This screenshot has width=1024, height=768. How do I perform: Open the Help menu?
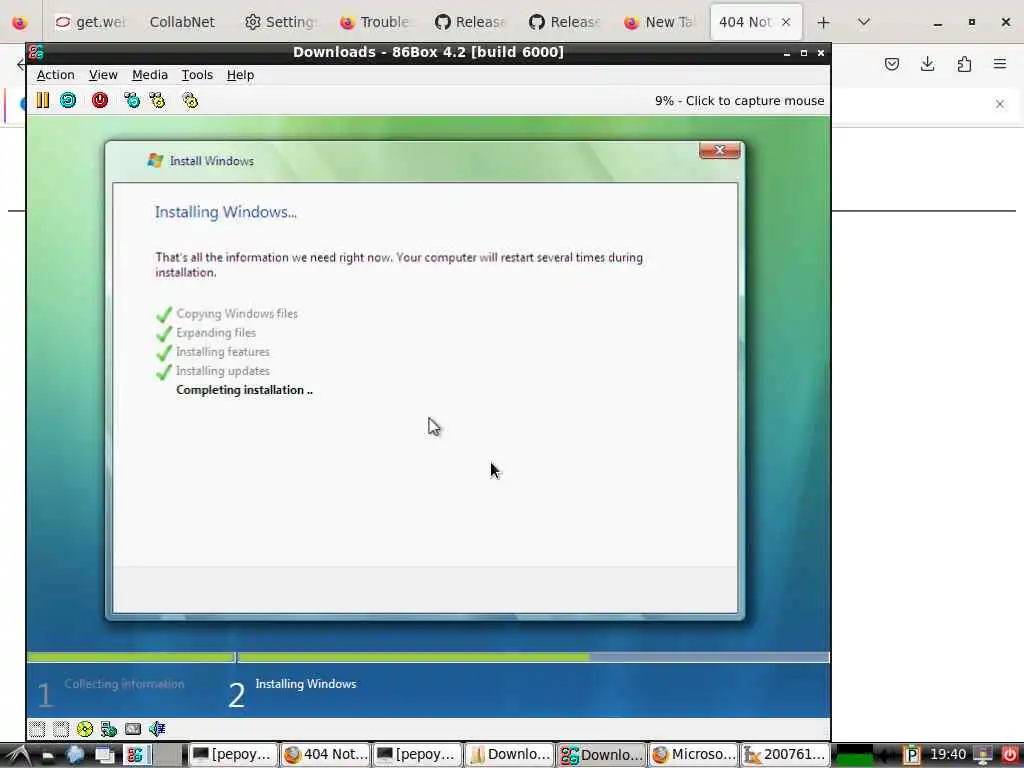click(240, 75)
